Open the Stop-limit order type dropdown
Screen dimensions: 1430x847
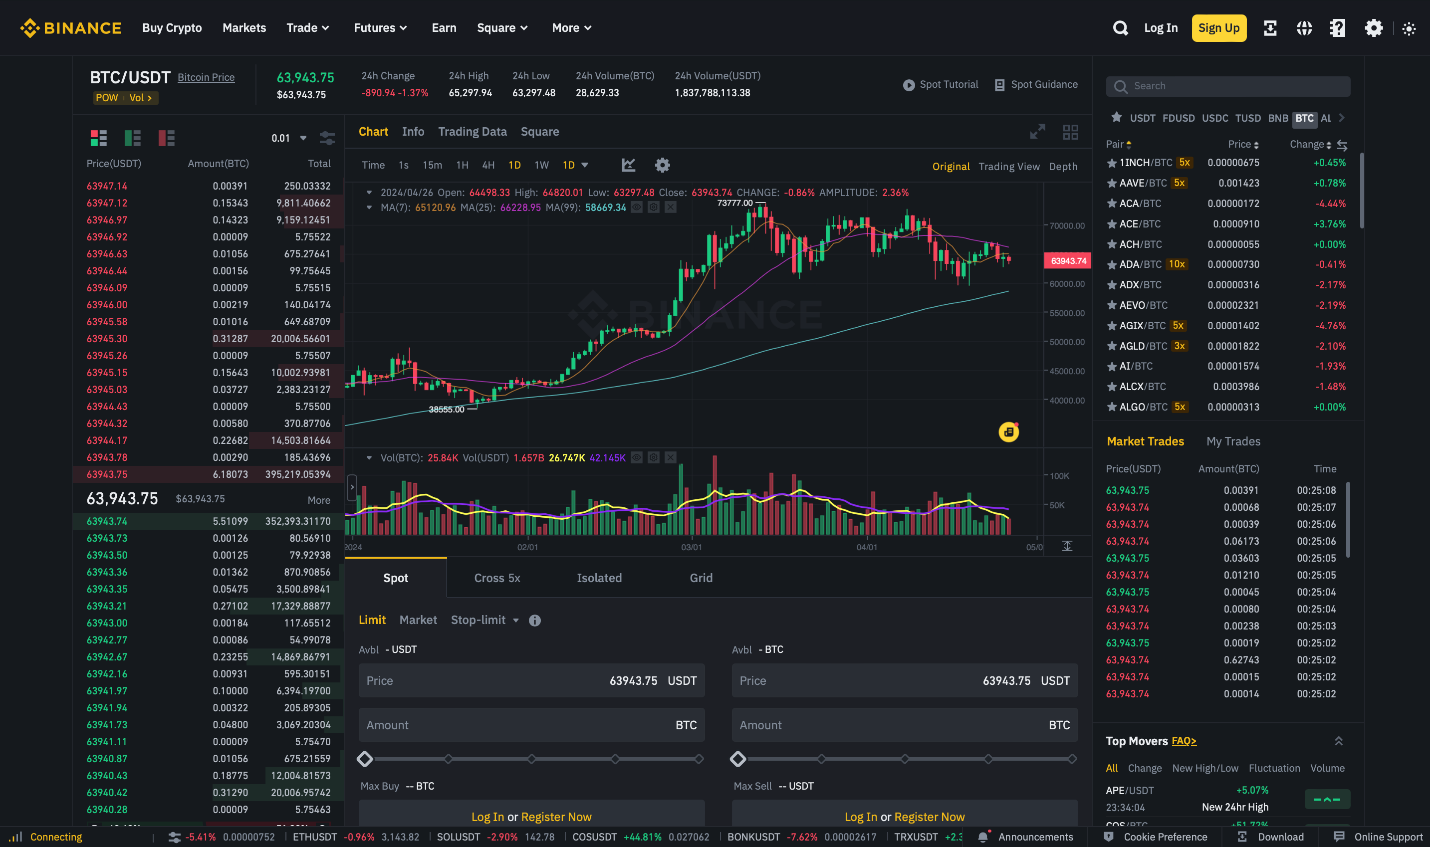coord(485,620)
